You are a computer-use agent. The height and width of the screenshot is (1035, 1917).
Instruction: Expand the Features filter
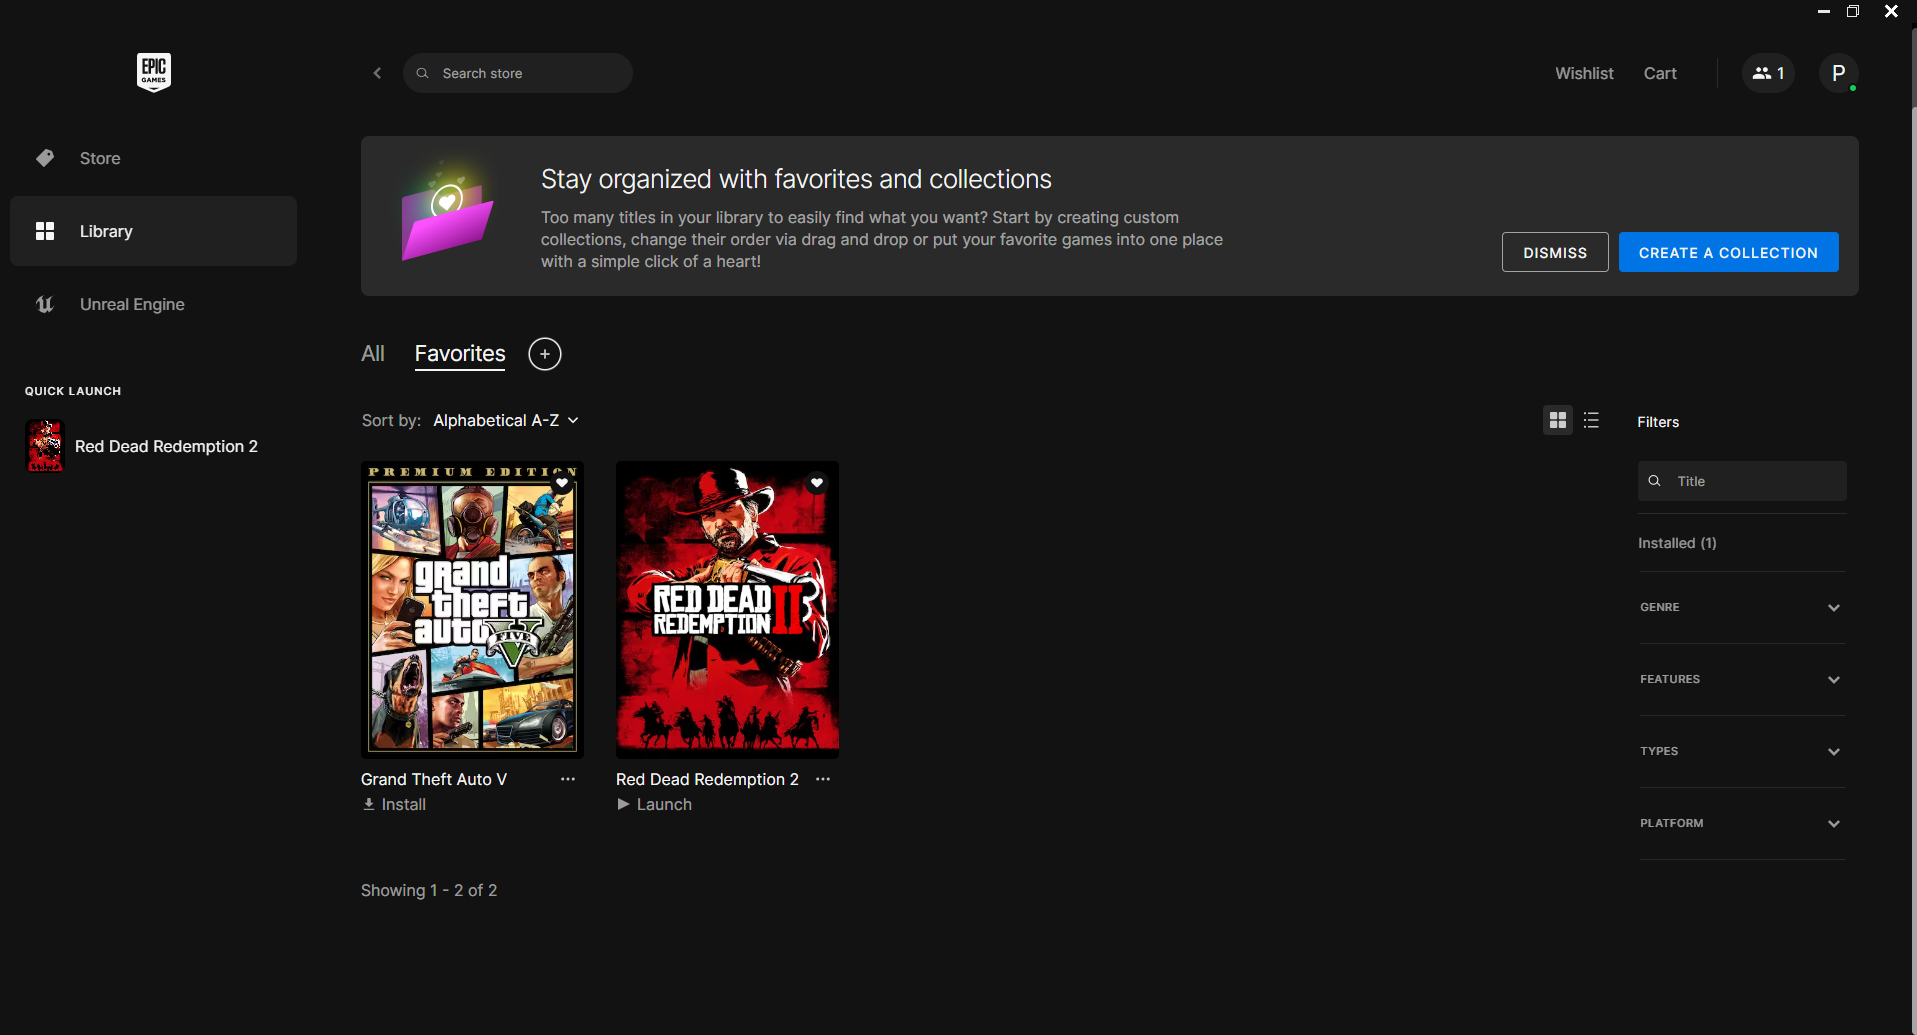click(1742, 679)
